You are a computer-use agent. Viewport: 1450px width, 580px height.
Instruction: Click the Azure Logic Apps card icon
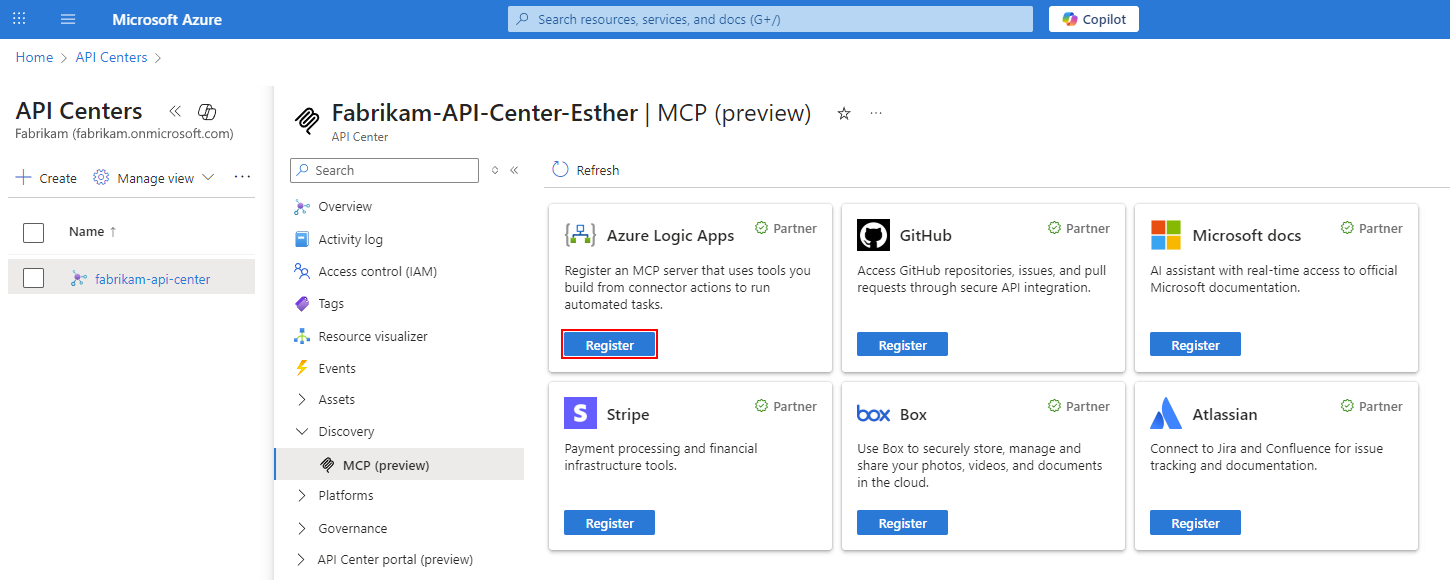580,235
